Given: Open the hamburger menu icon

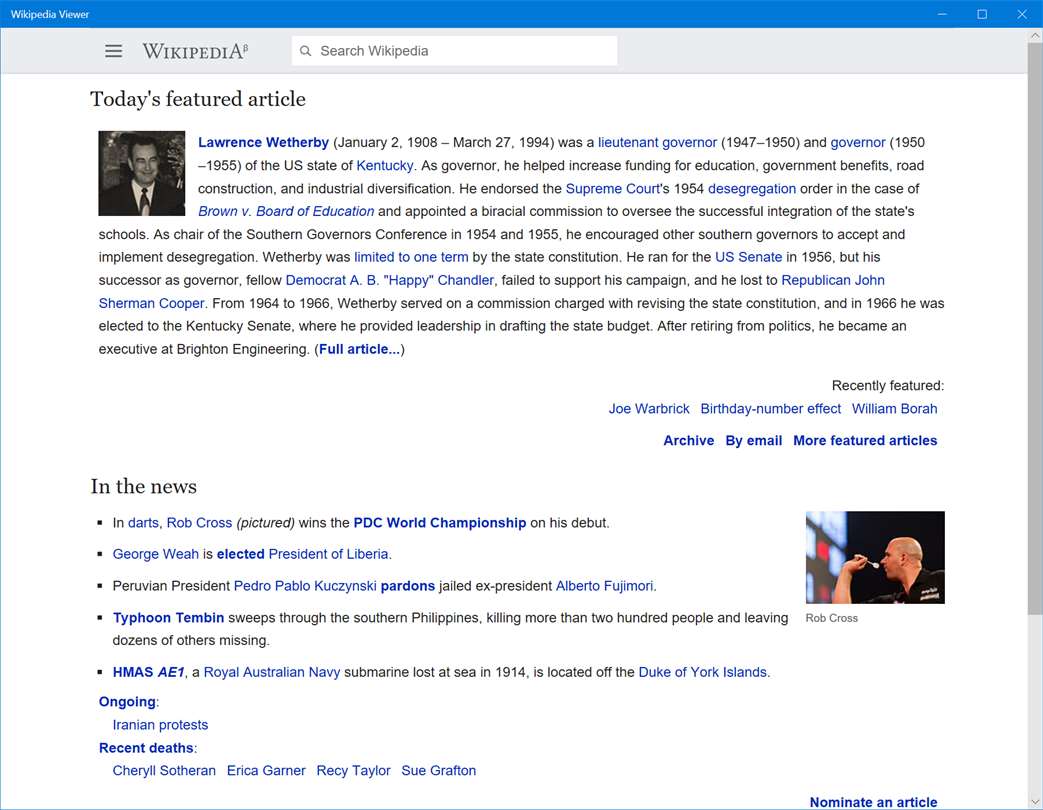Looking at the screenshot, I should pos(114,51).
